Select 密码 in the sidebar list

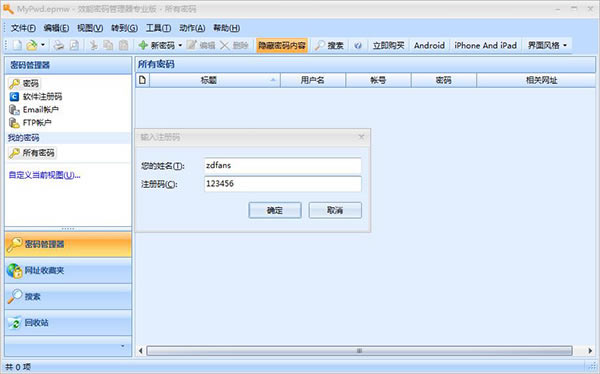click(24, 83)
